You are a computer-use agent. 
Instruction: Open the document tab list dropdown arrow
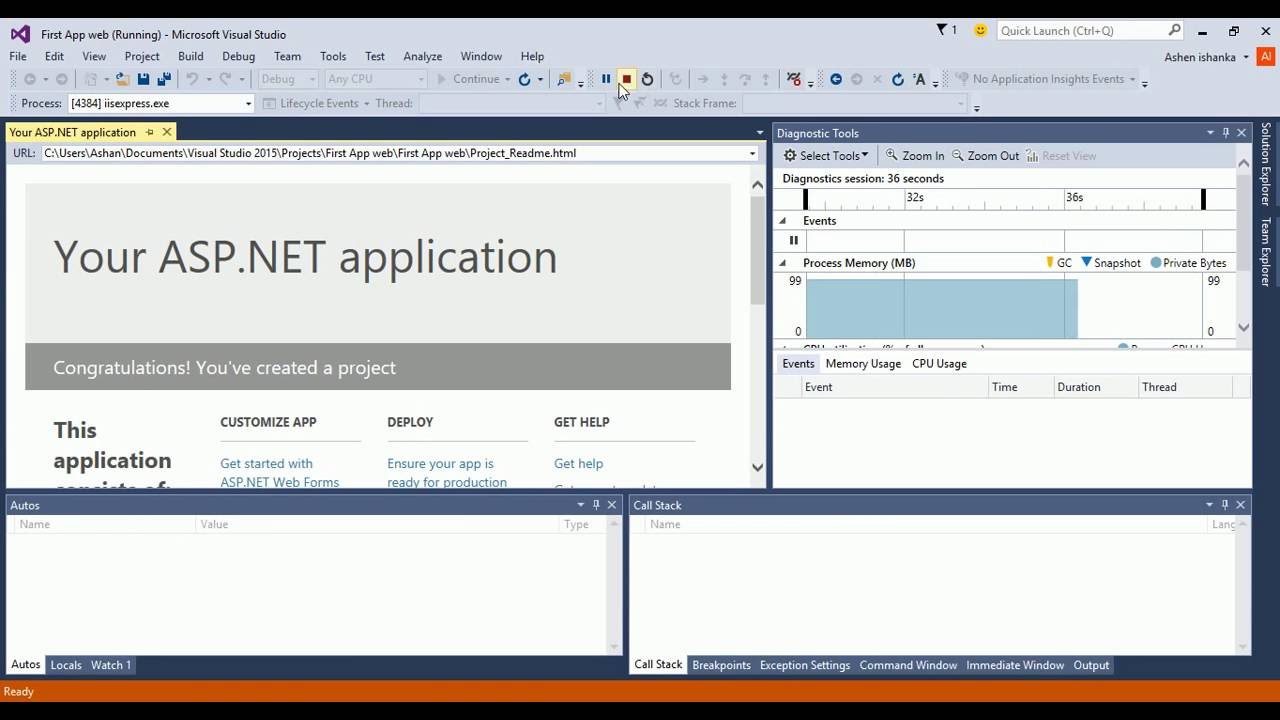coord(760,132)
